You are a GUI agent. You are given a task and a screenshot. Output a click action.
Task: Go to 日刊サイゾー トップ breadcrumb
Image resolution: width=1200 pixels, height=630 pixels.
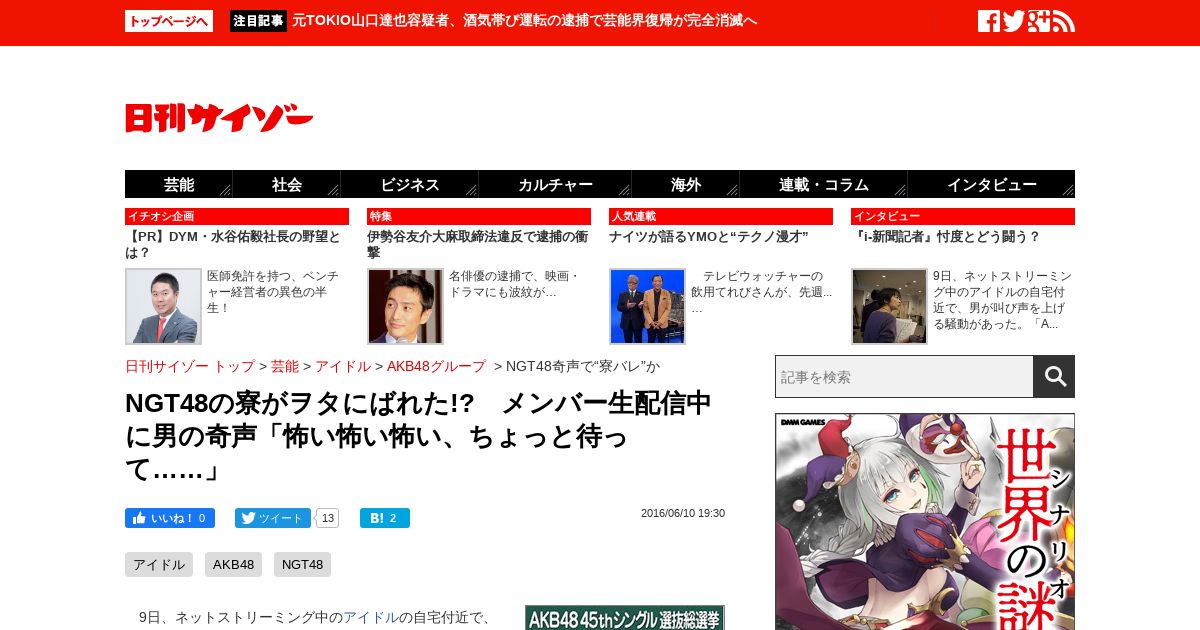click(190, 366)
